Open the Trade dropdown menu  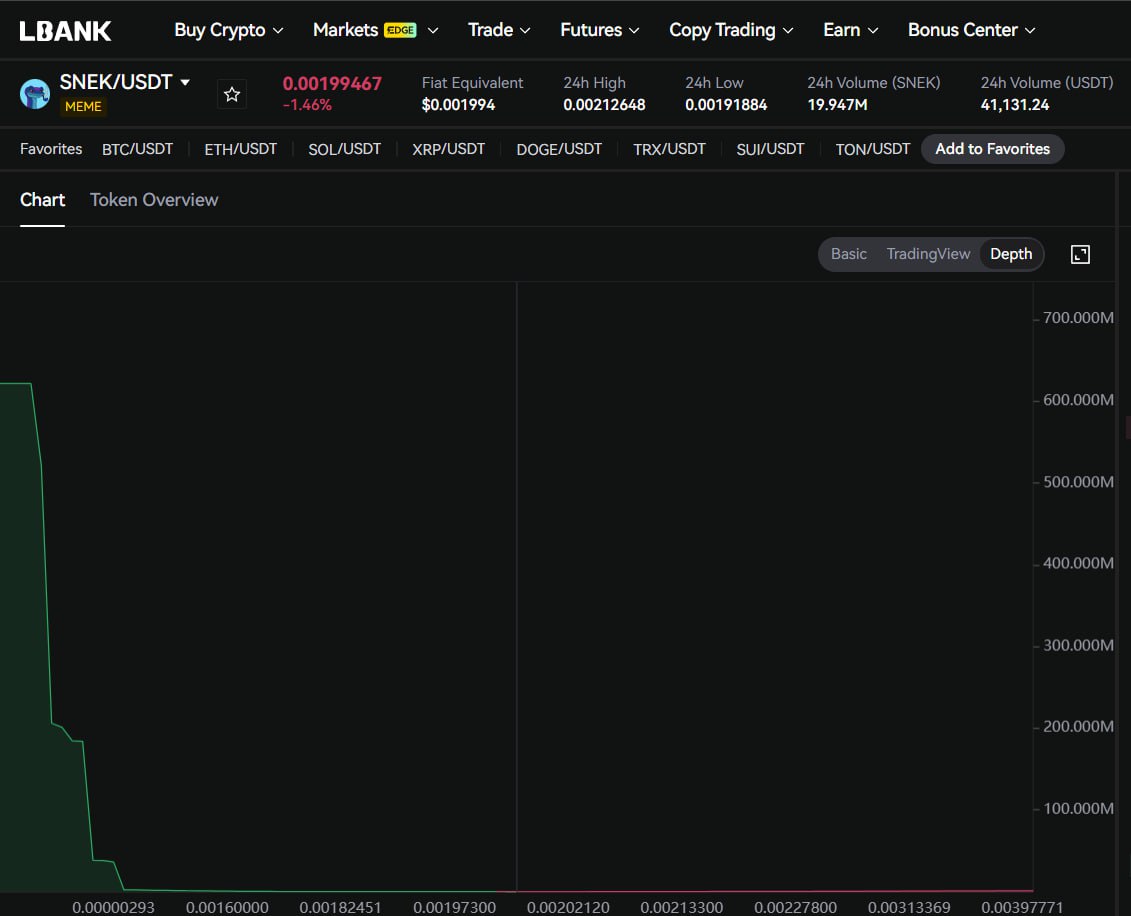499,30
